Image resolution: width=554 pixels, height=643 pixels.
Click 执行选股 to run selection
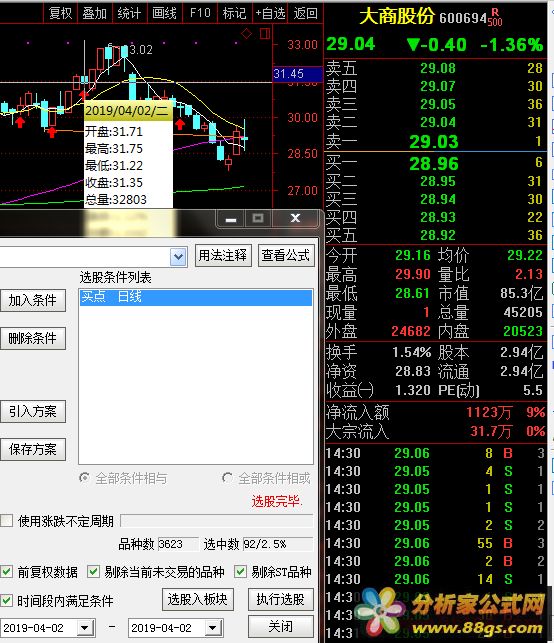pos(280,600)
